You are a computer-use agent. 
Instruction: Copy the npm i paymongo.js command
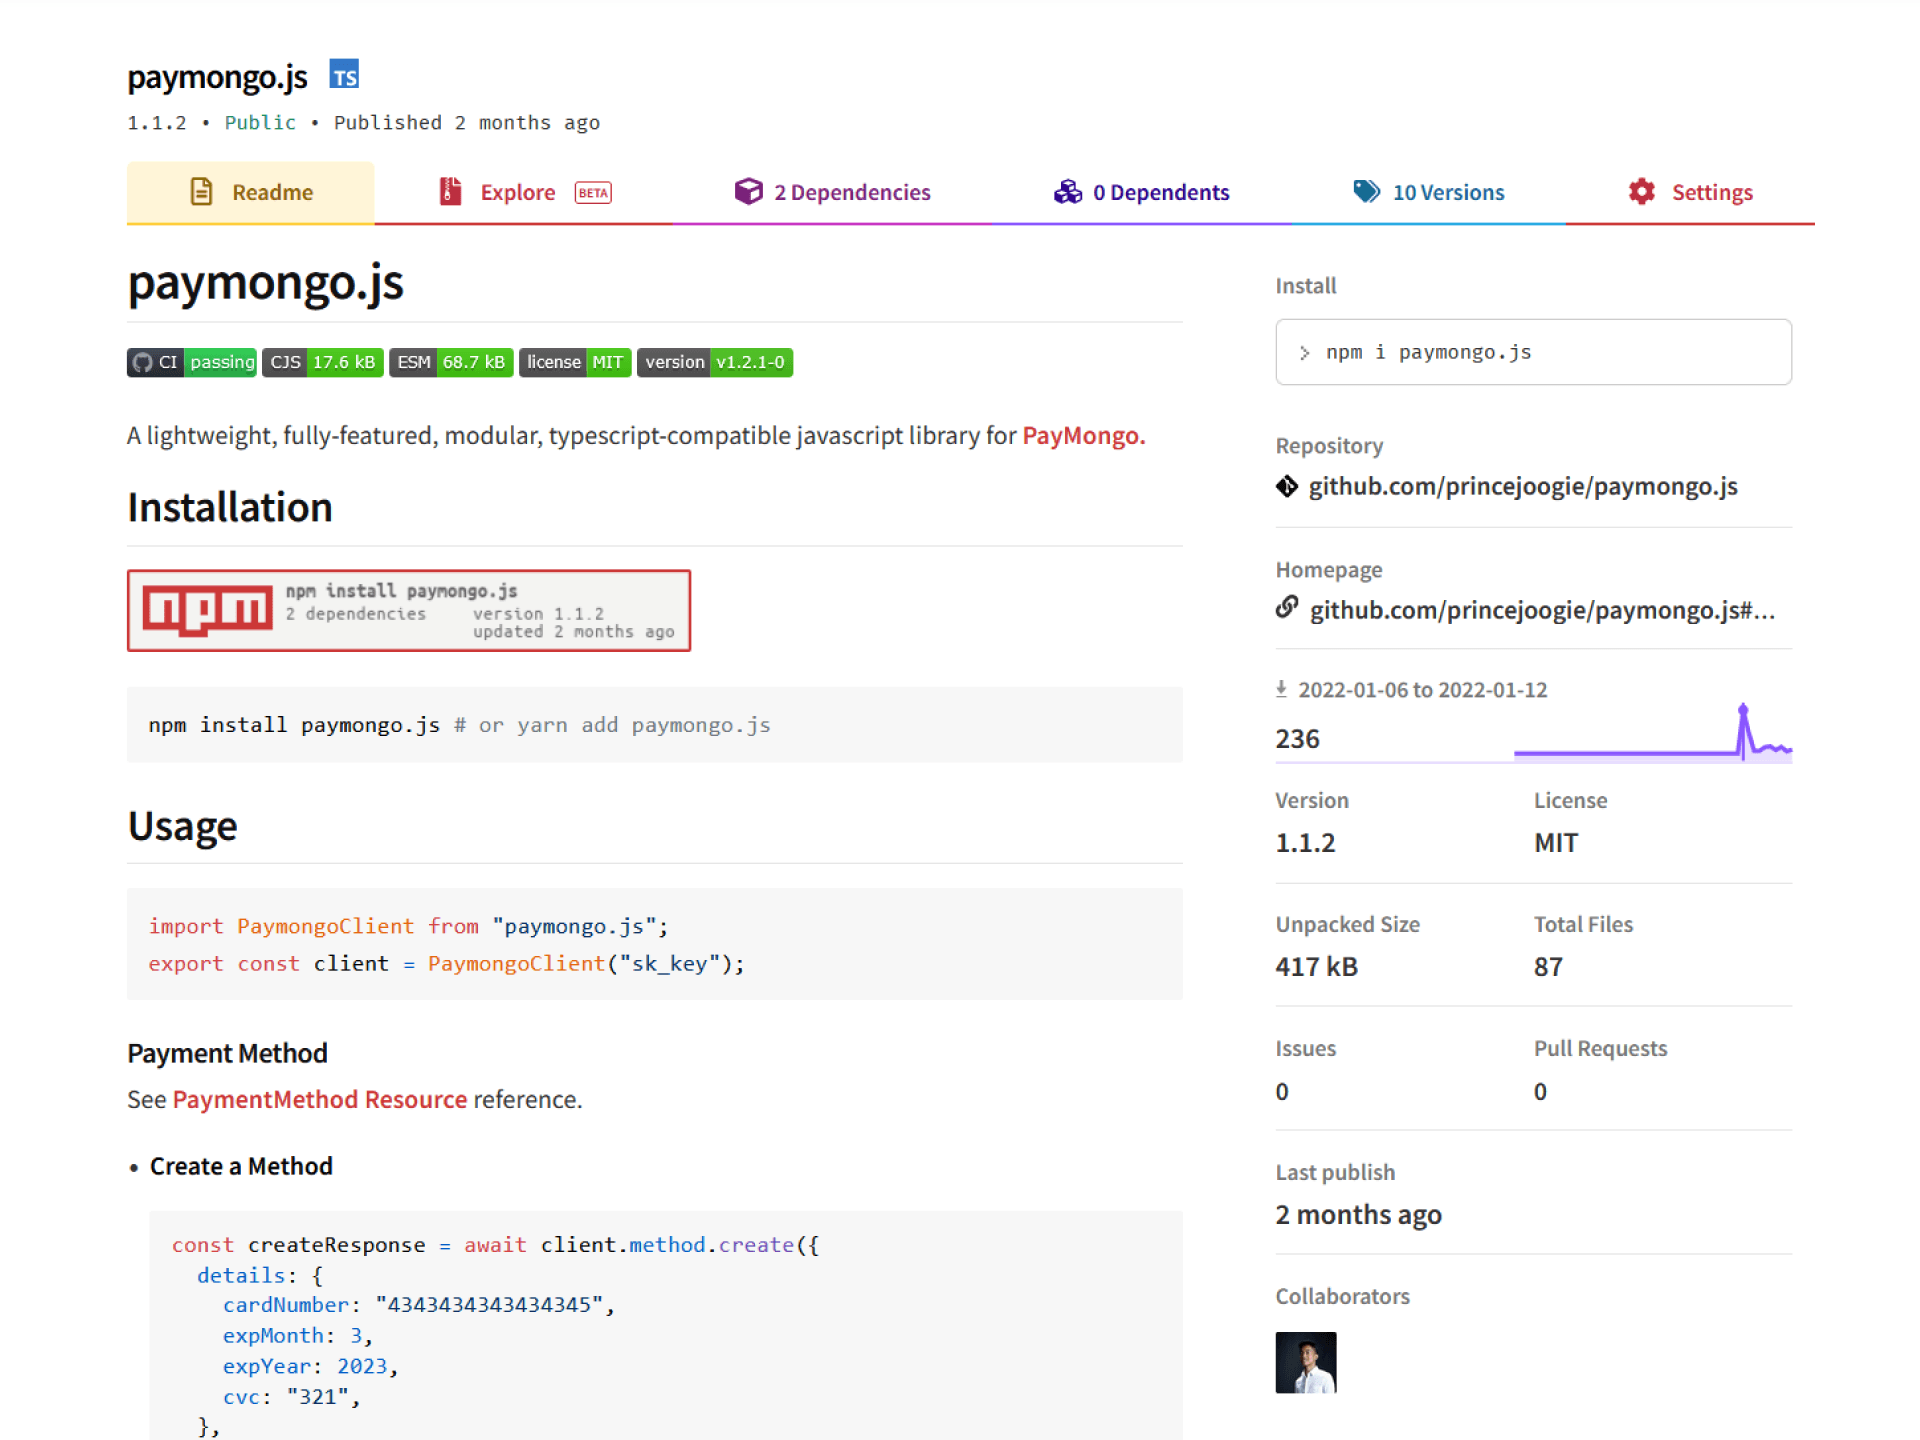pos(1533,352)
